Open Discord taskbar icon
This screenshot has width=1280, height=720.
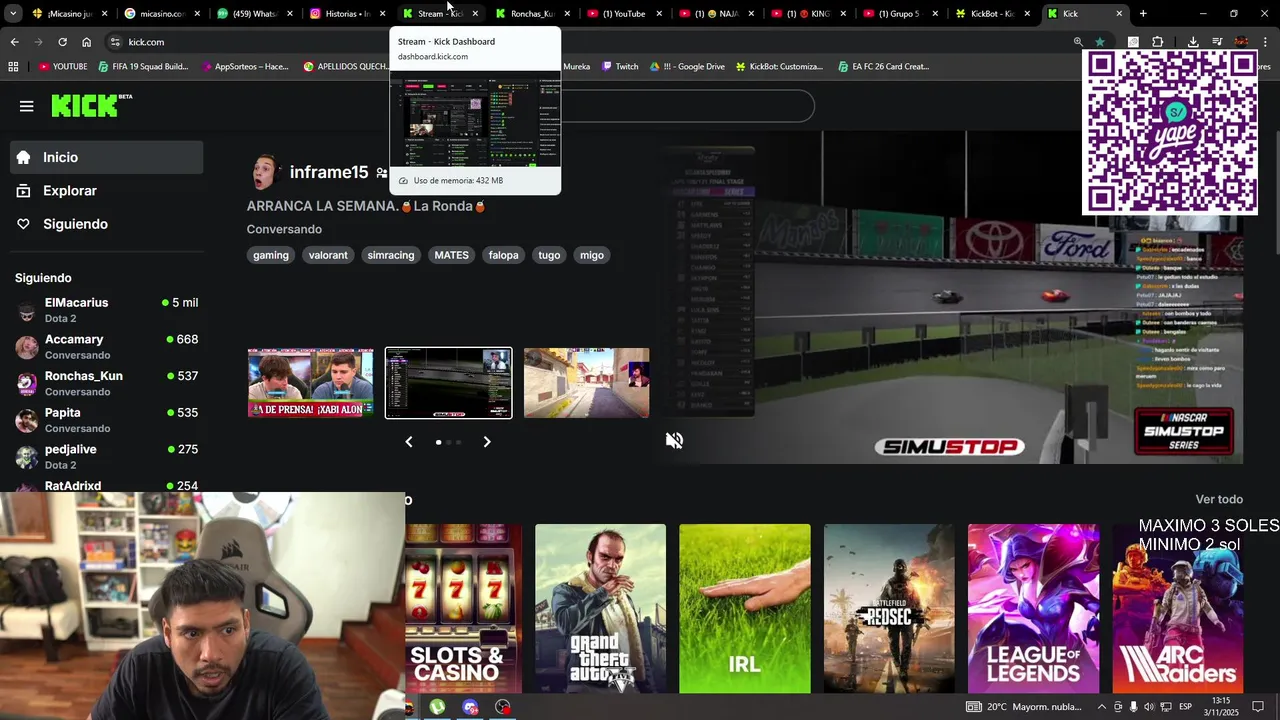coord(471,707)
